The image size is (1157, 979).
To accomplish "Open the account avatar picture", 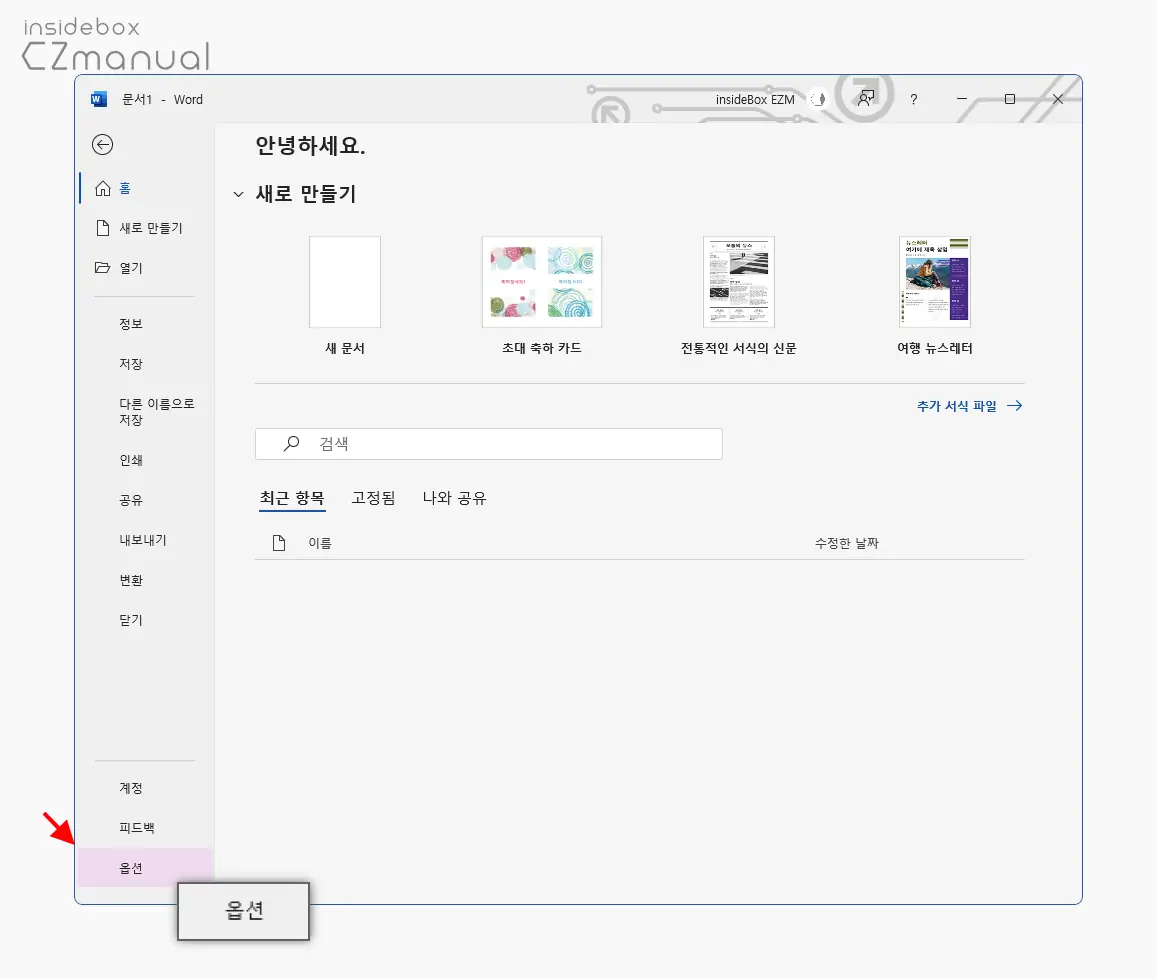I will click(x=818, y=99).
